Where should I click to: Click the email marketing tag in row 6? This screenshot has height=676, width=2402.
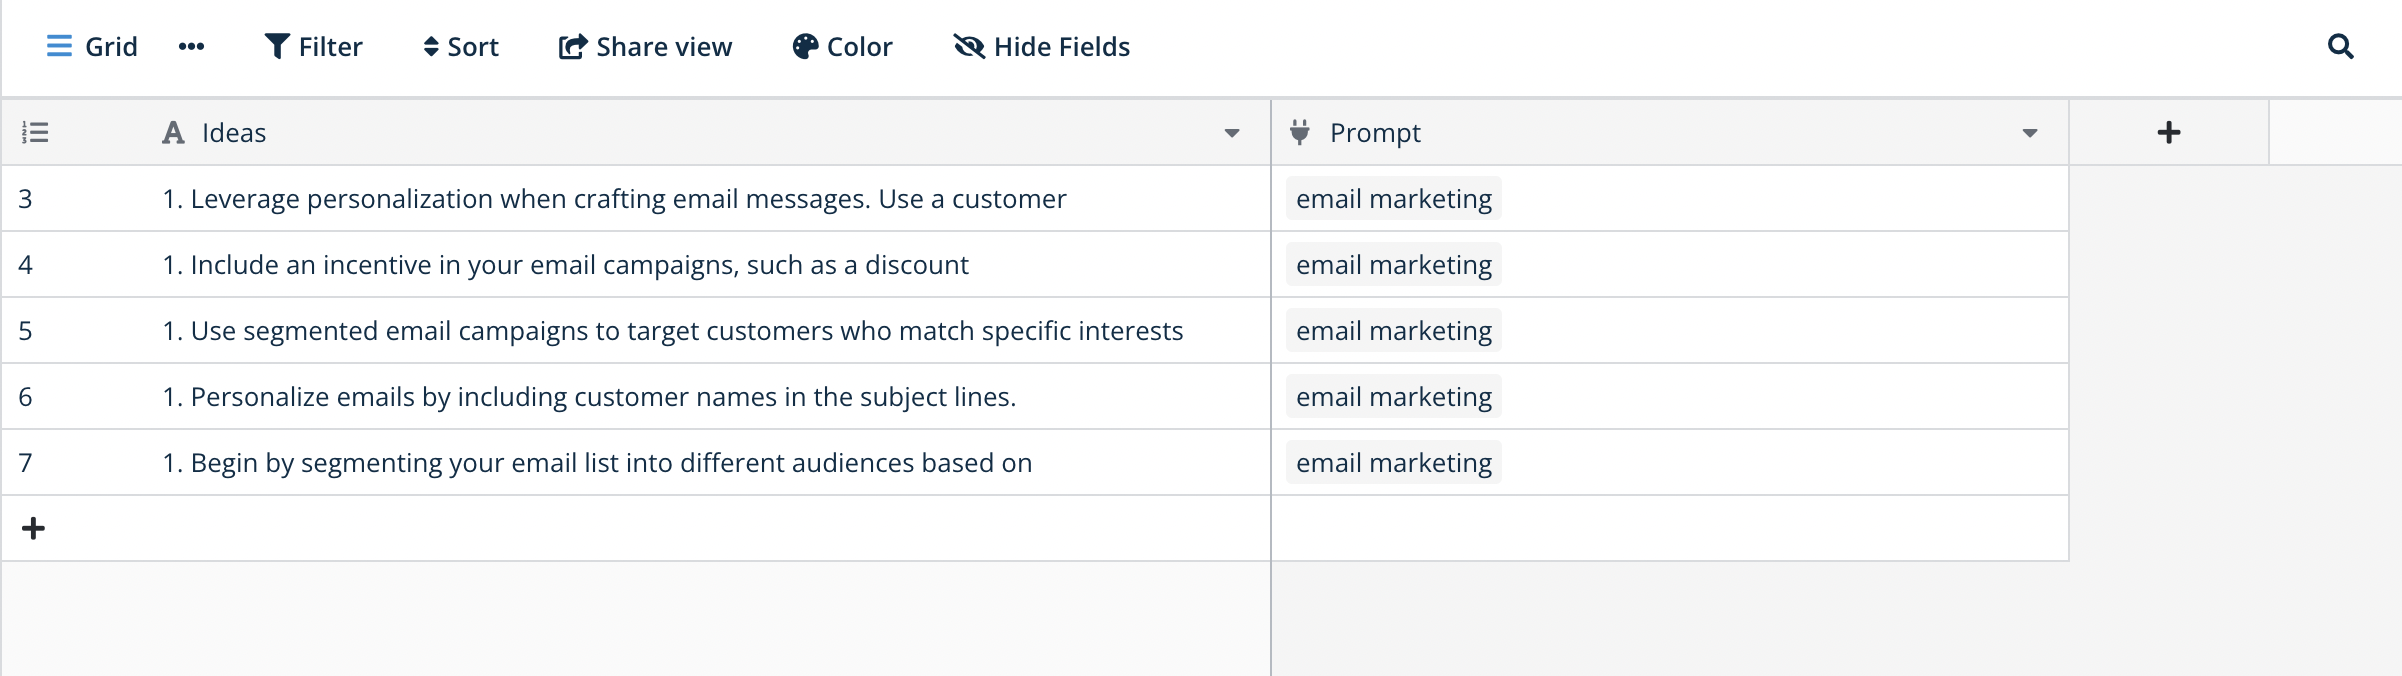[x=1394, y=397]
